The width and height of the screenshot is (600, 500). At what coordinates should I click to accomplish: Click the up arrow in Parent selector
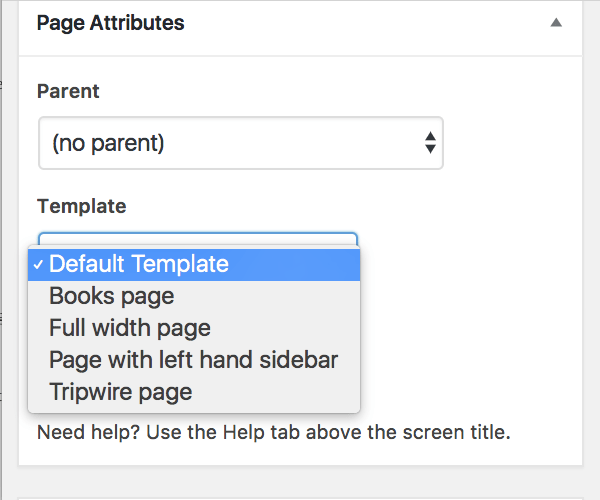(x=430, y=136)
